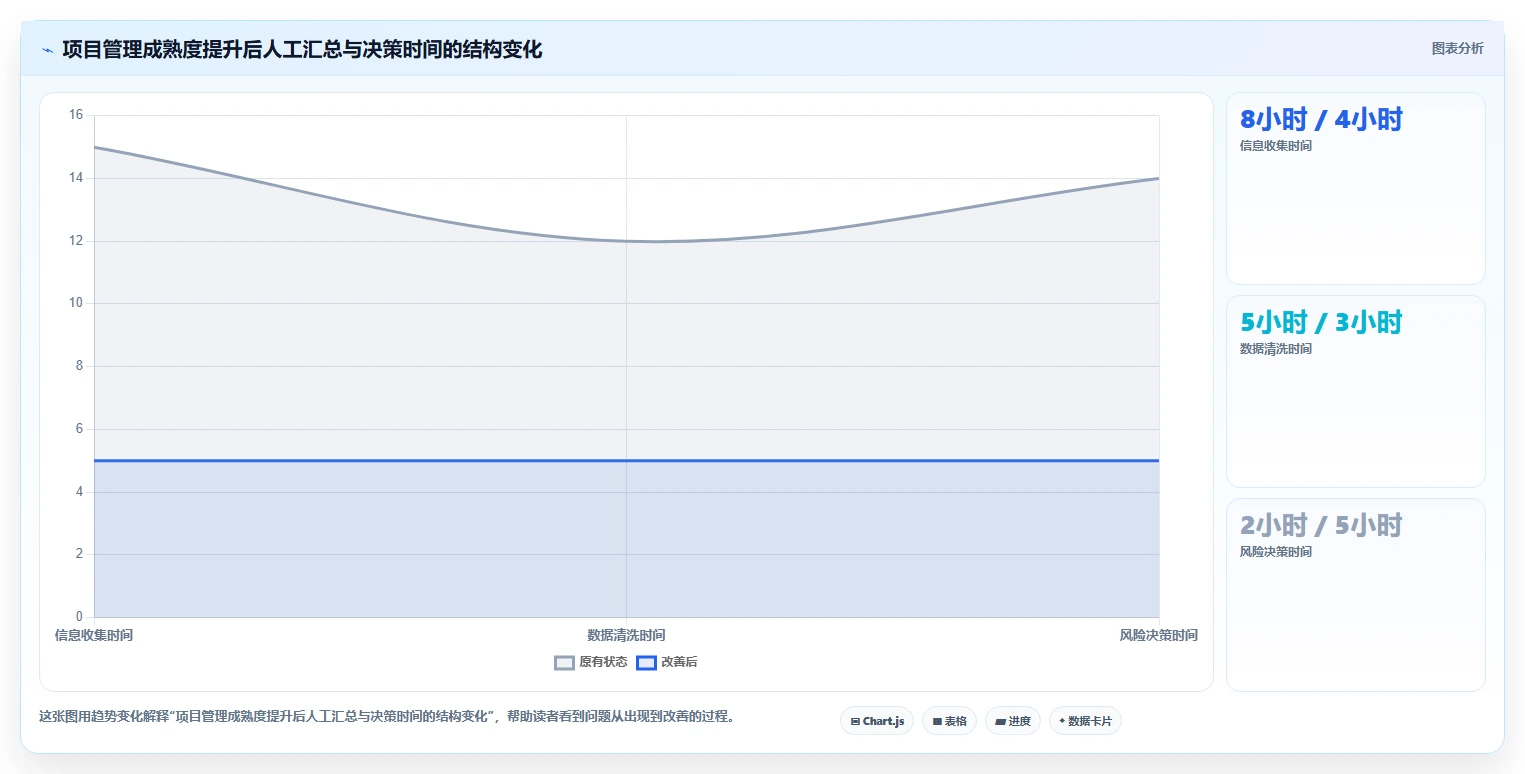Toggle the 原有状态 legend item
Image resolution: width=1525 pixels, height=774 pixels.
click(591, 662)
